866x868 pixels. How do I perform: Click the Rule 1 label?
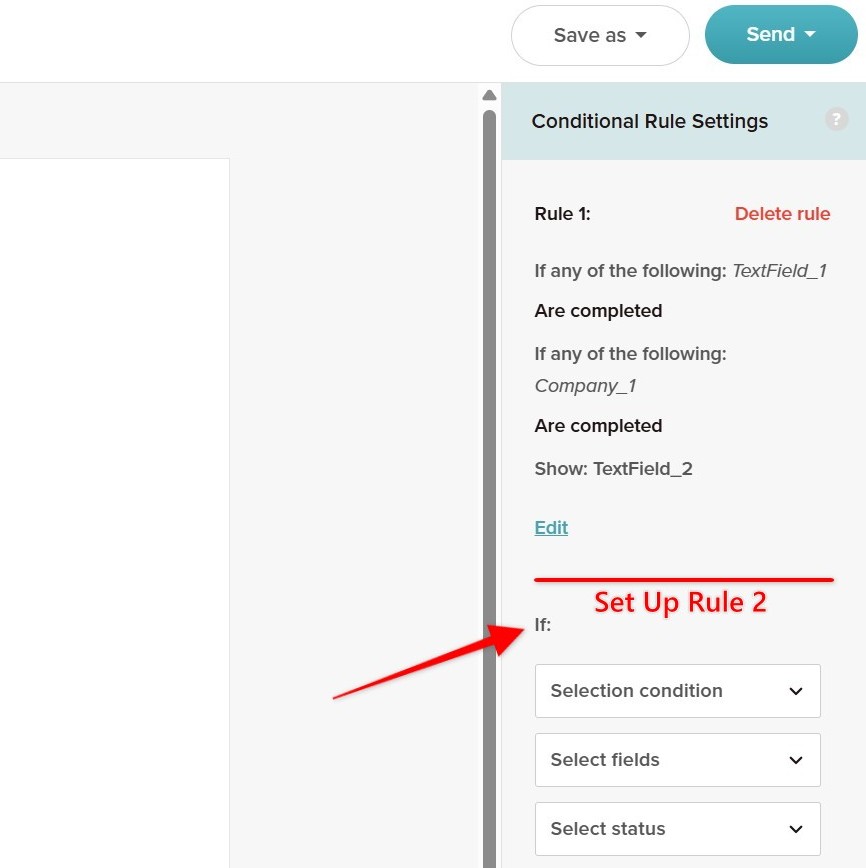coord(563,214)
